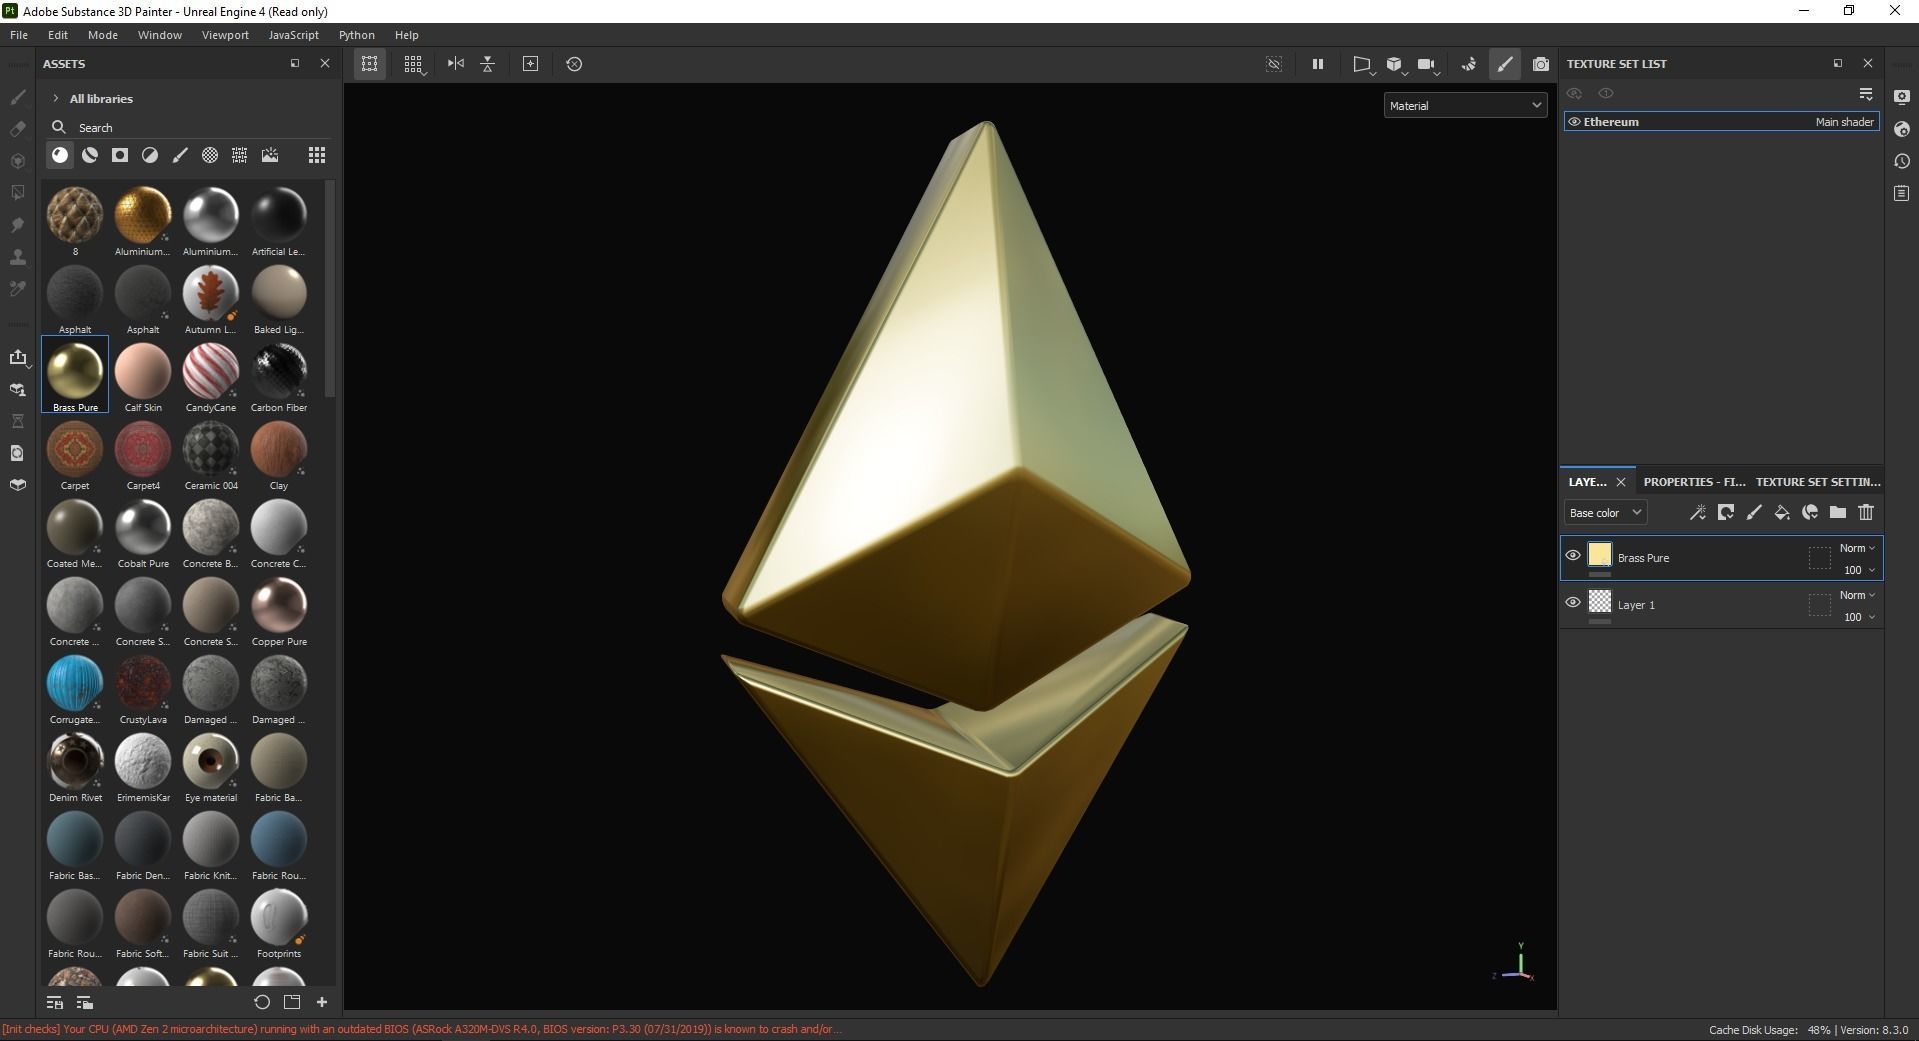Pause the engine computation
The image size is (1919, 1041).
(x=1318, y=64)
